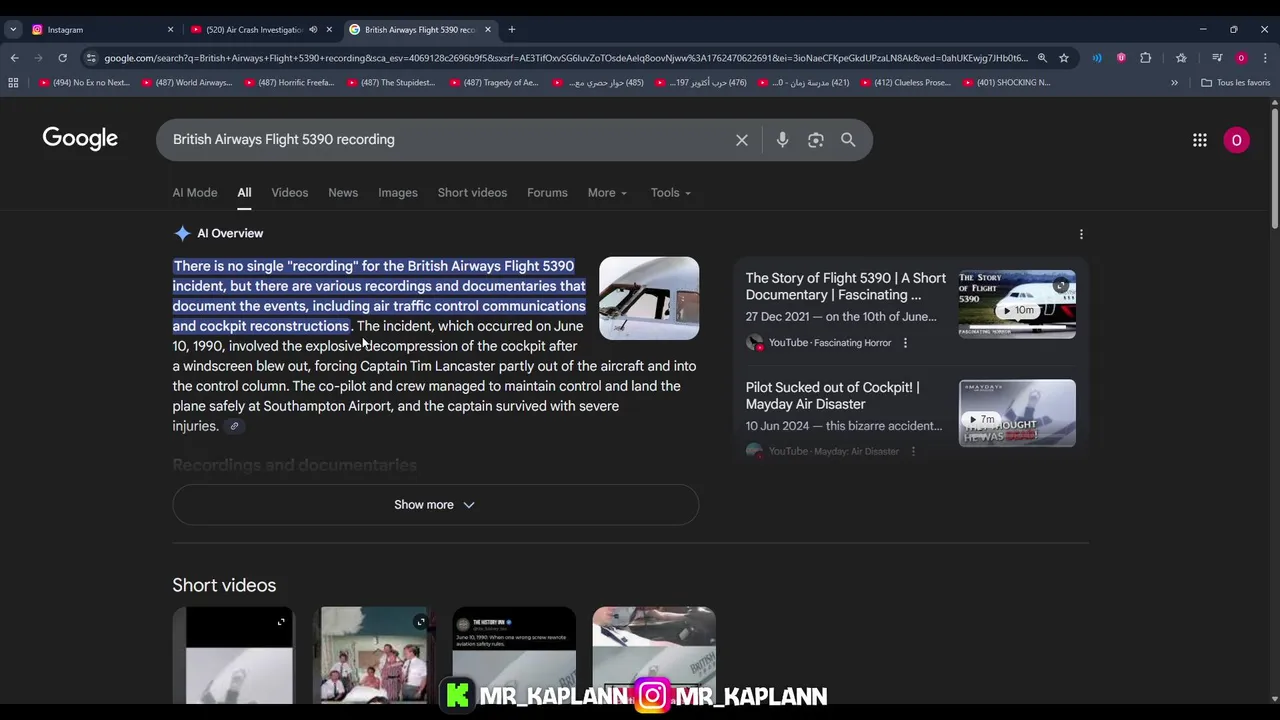The width and height of the screenshot is (1280, 720).
Task: Click the source link chip after 'injuries.'
Action: (x=234, y=426)
